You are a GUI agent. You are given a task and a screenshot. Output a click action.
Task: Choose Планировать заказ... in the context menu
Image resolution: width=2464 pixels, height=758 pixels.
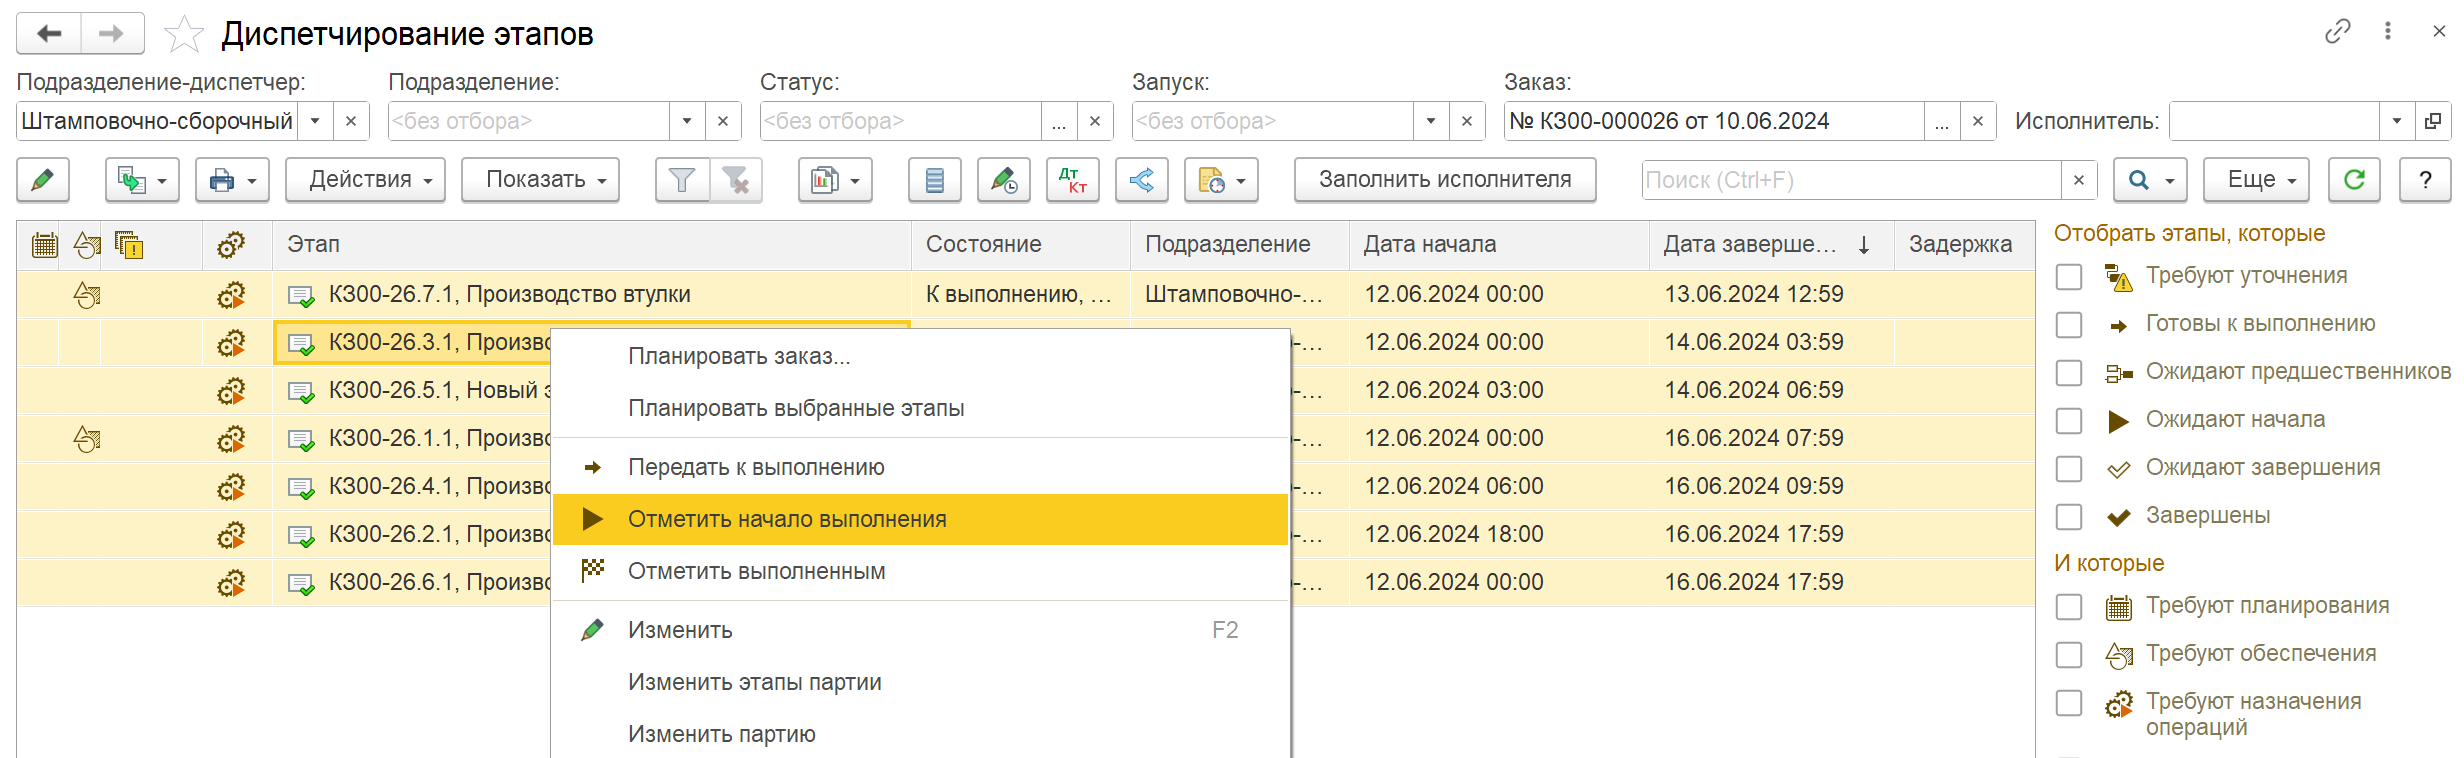(x=920, y=357)
